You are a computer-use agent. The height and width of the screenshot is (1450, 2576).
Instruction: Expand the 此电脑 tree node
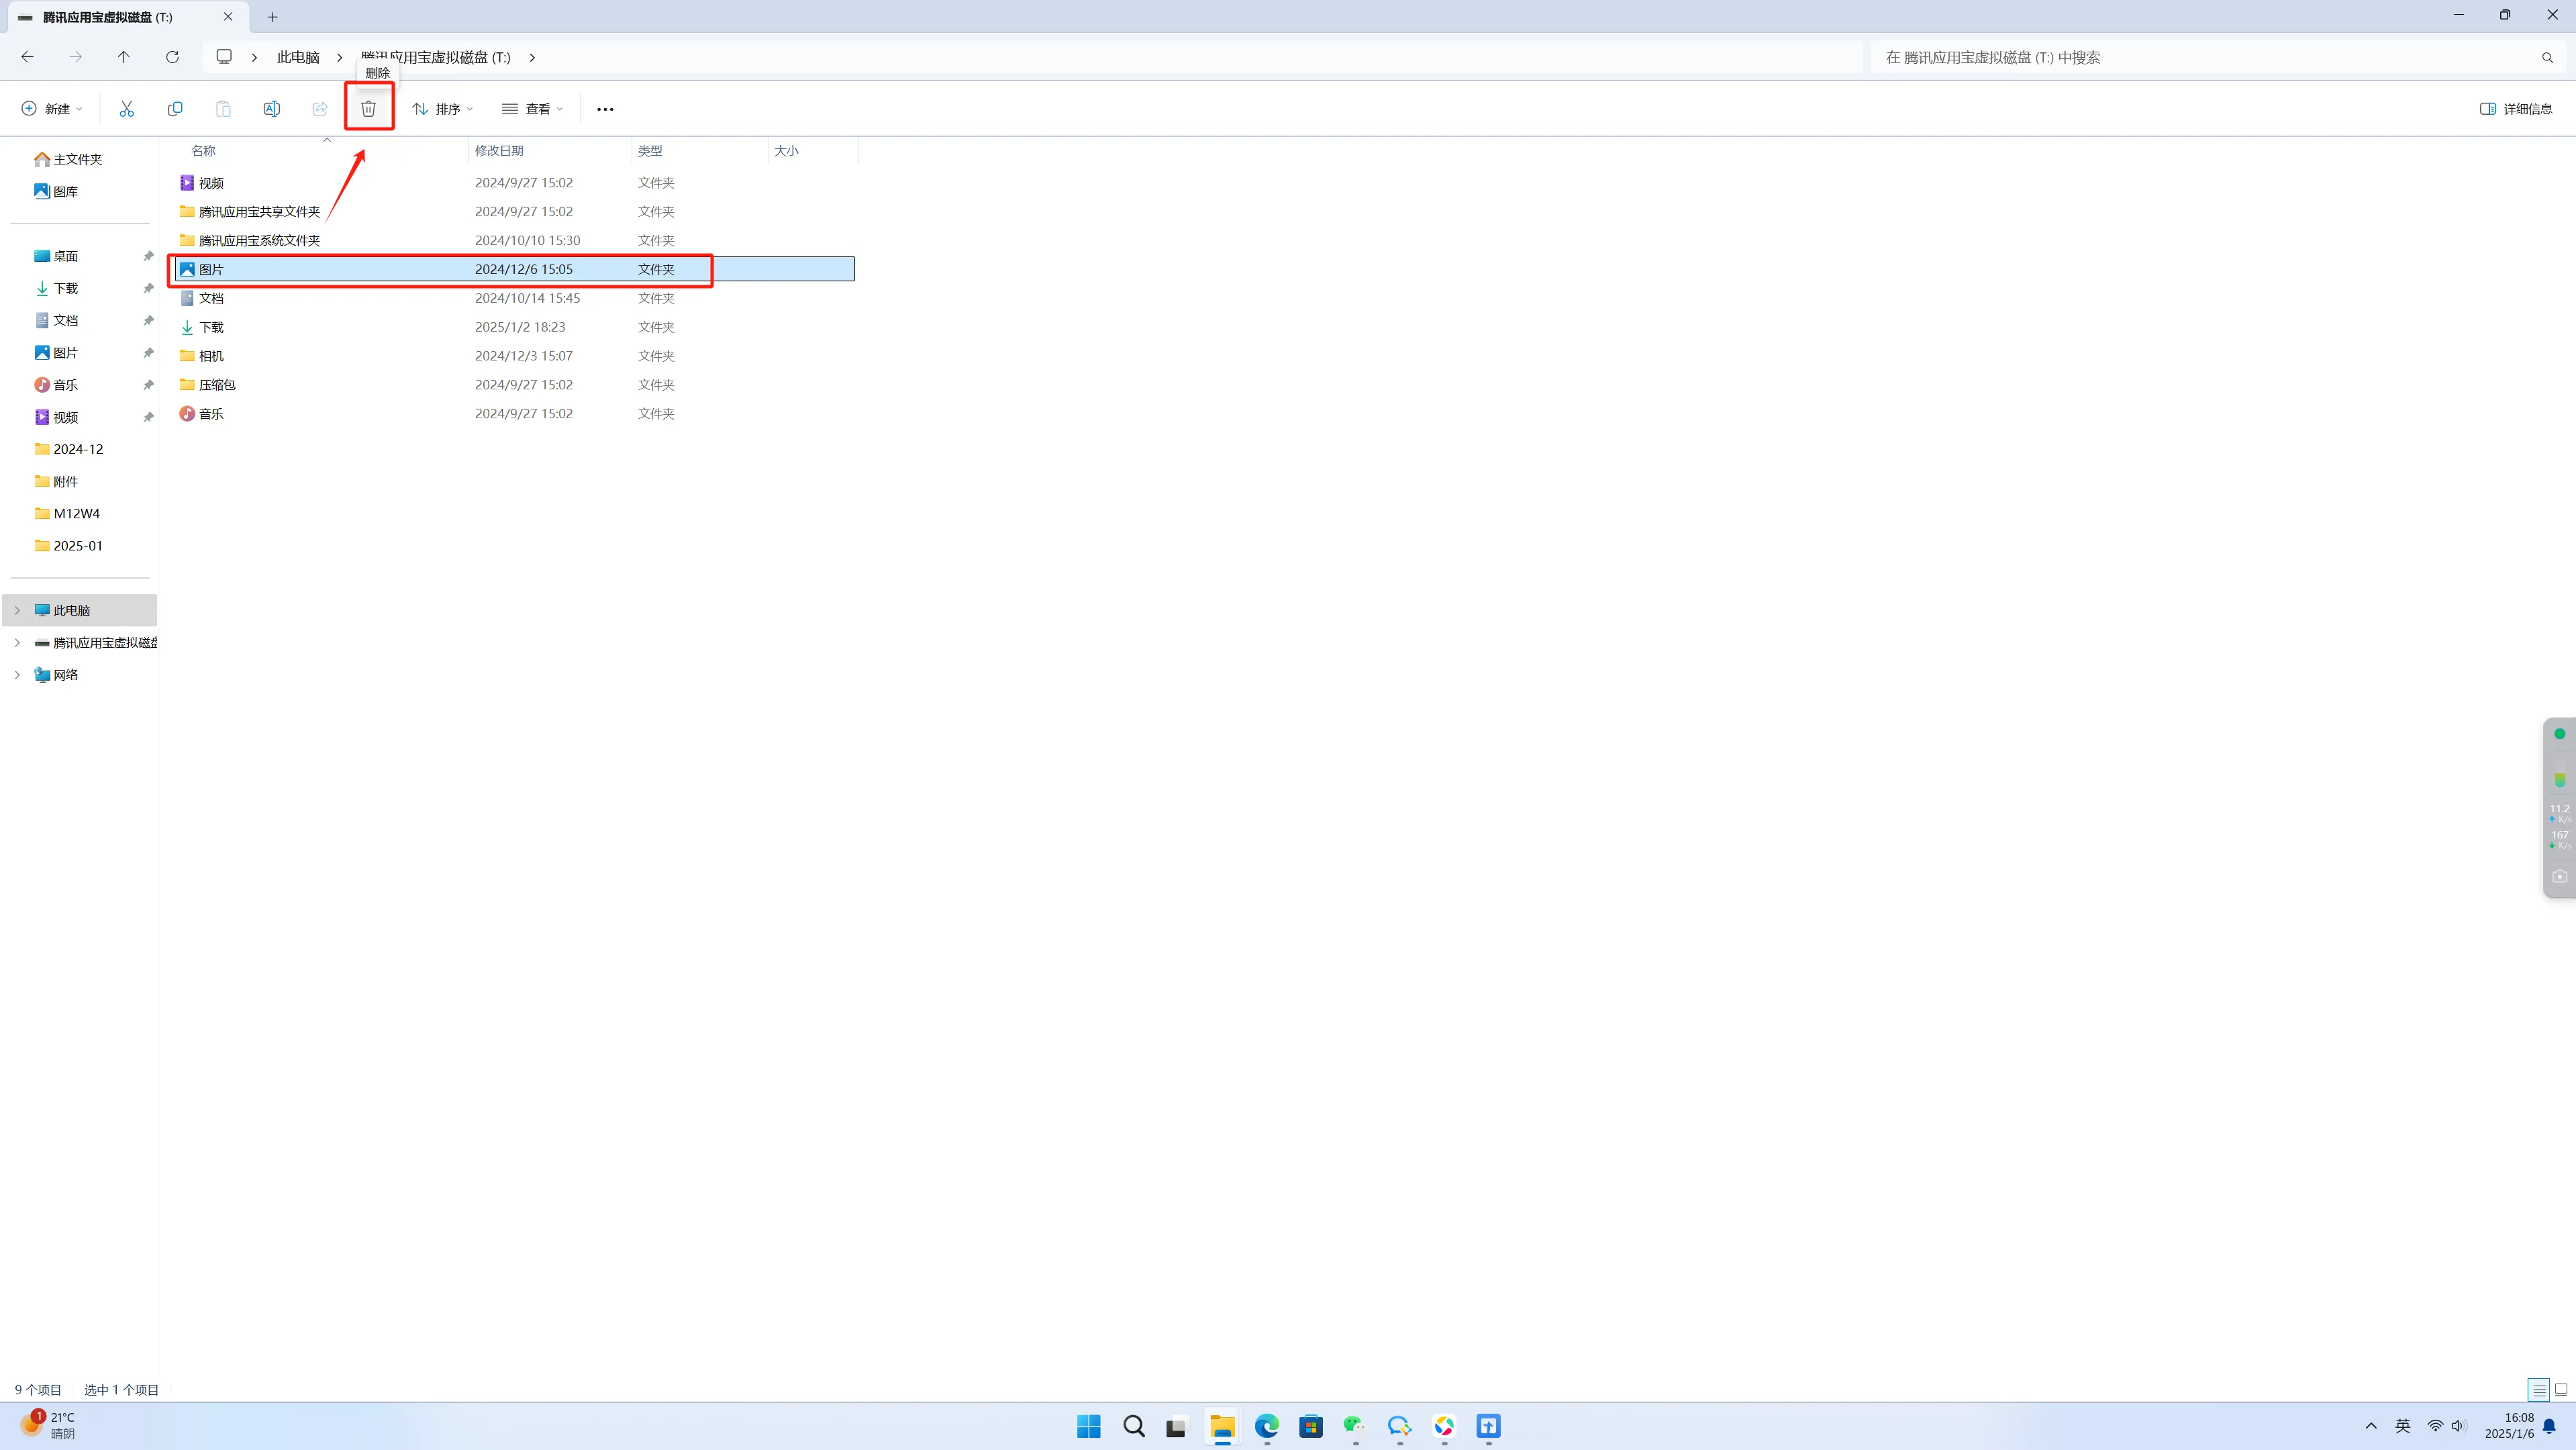pos(17,610)
